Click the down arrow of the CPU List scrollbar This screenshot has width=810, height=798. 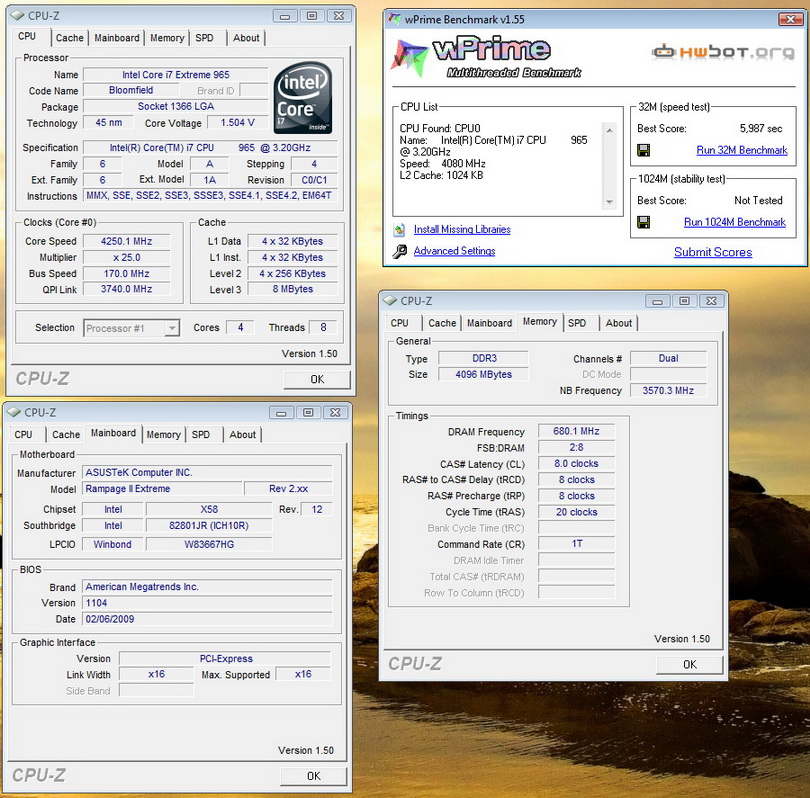(x=610, y=202)
